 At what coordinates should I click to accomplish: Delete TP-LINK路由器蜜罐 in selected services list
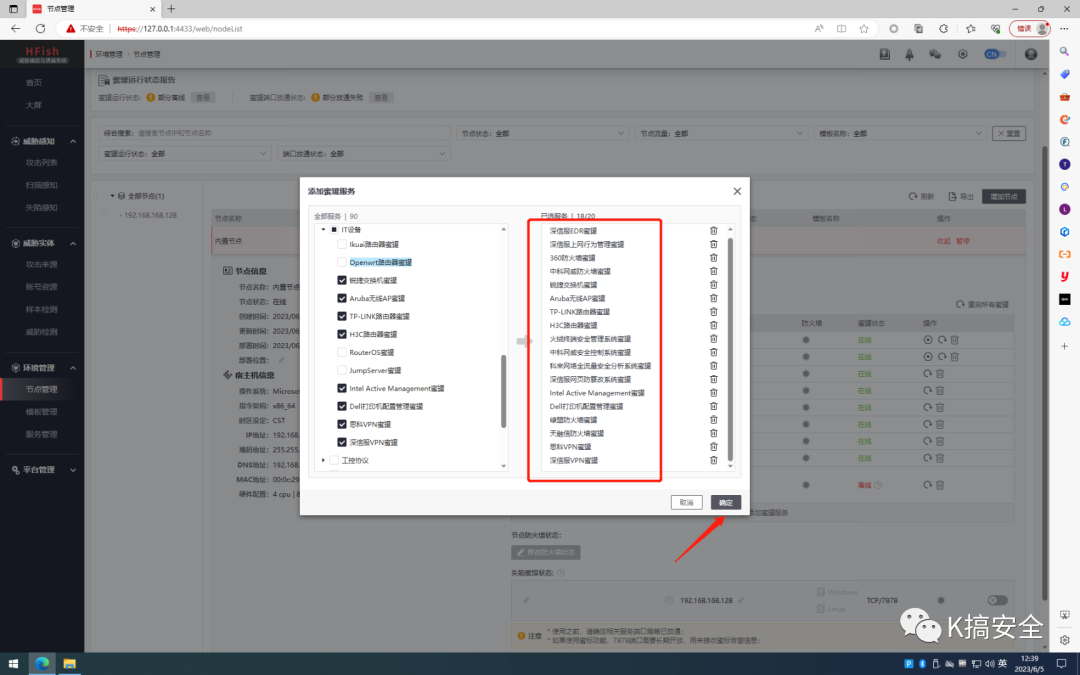coord(714,311)
